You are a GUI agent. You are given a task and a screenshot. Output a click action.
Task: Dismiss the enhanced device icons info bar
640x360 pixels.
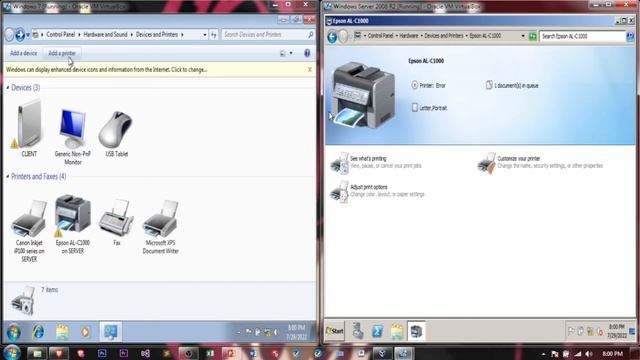point(310,70)
